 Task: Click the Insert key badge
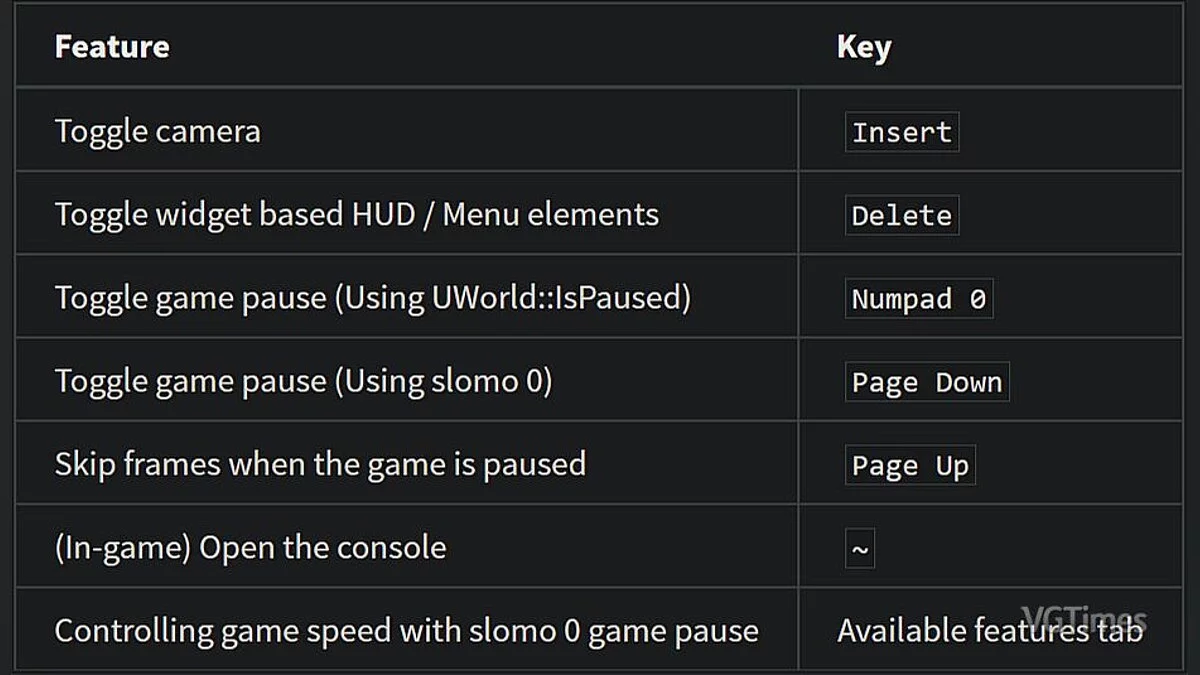[901, 132]
